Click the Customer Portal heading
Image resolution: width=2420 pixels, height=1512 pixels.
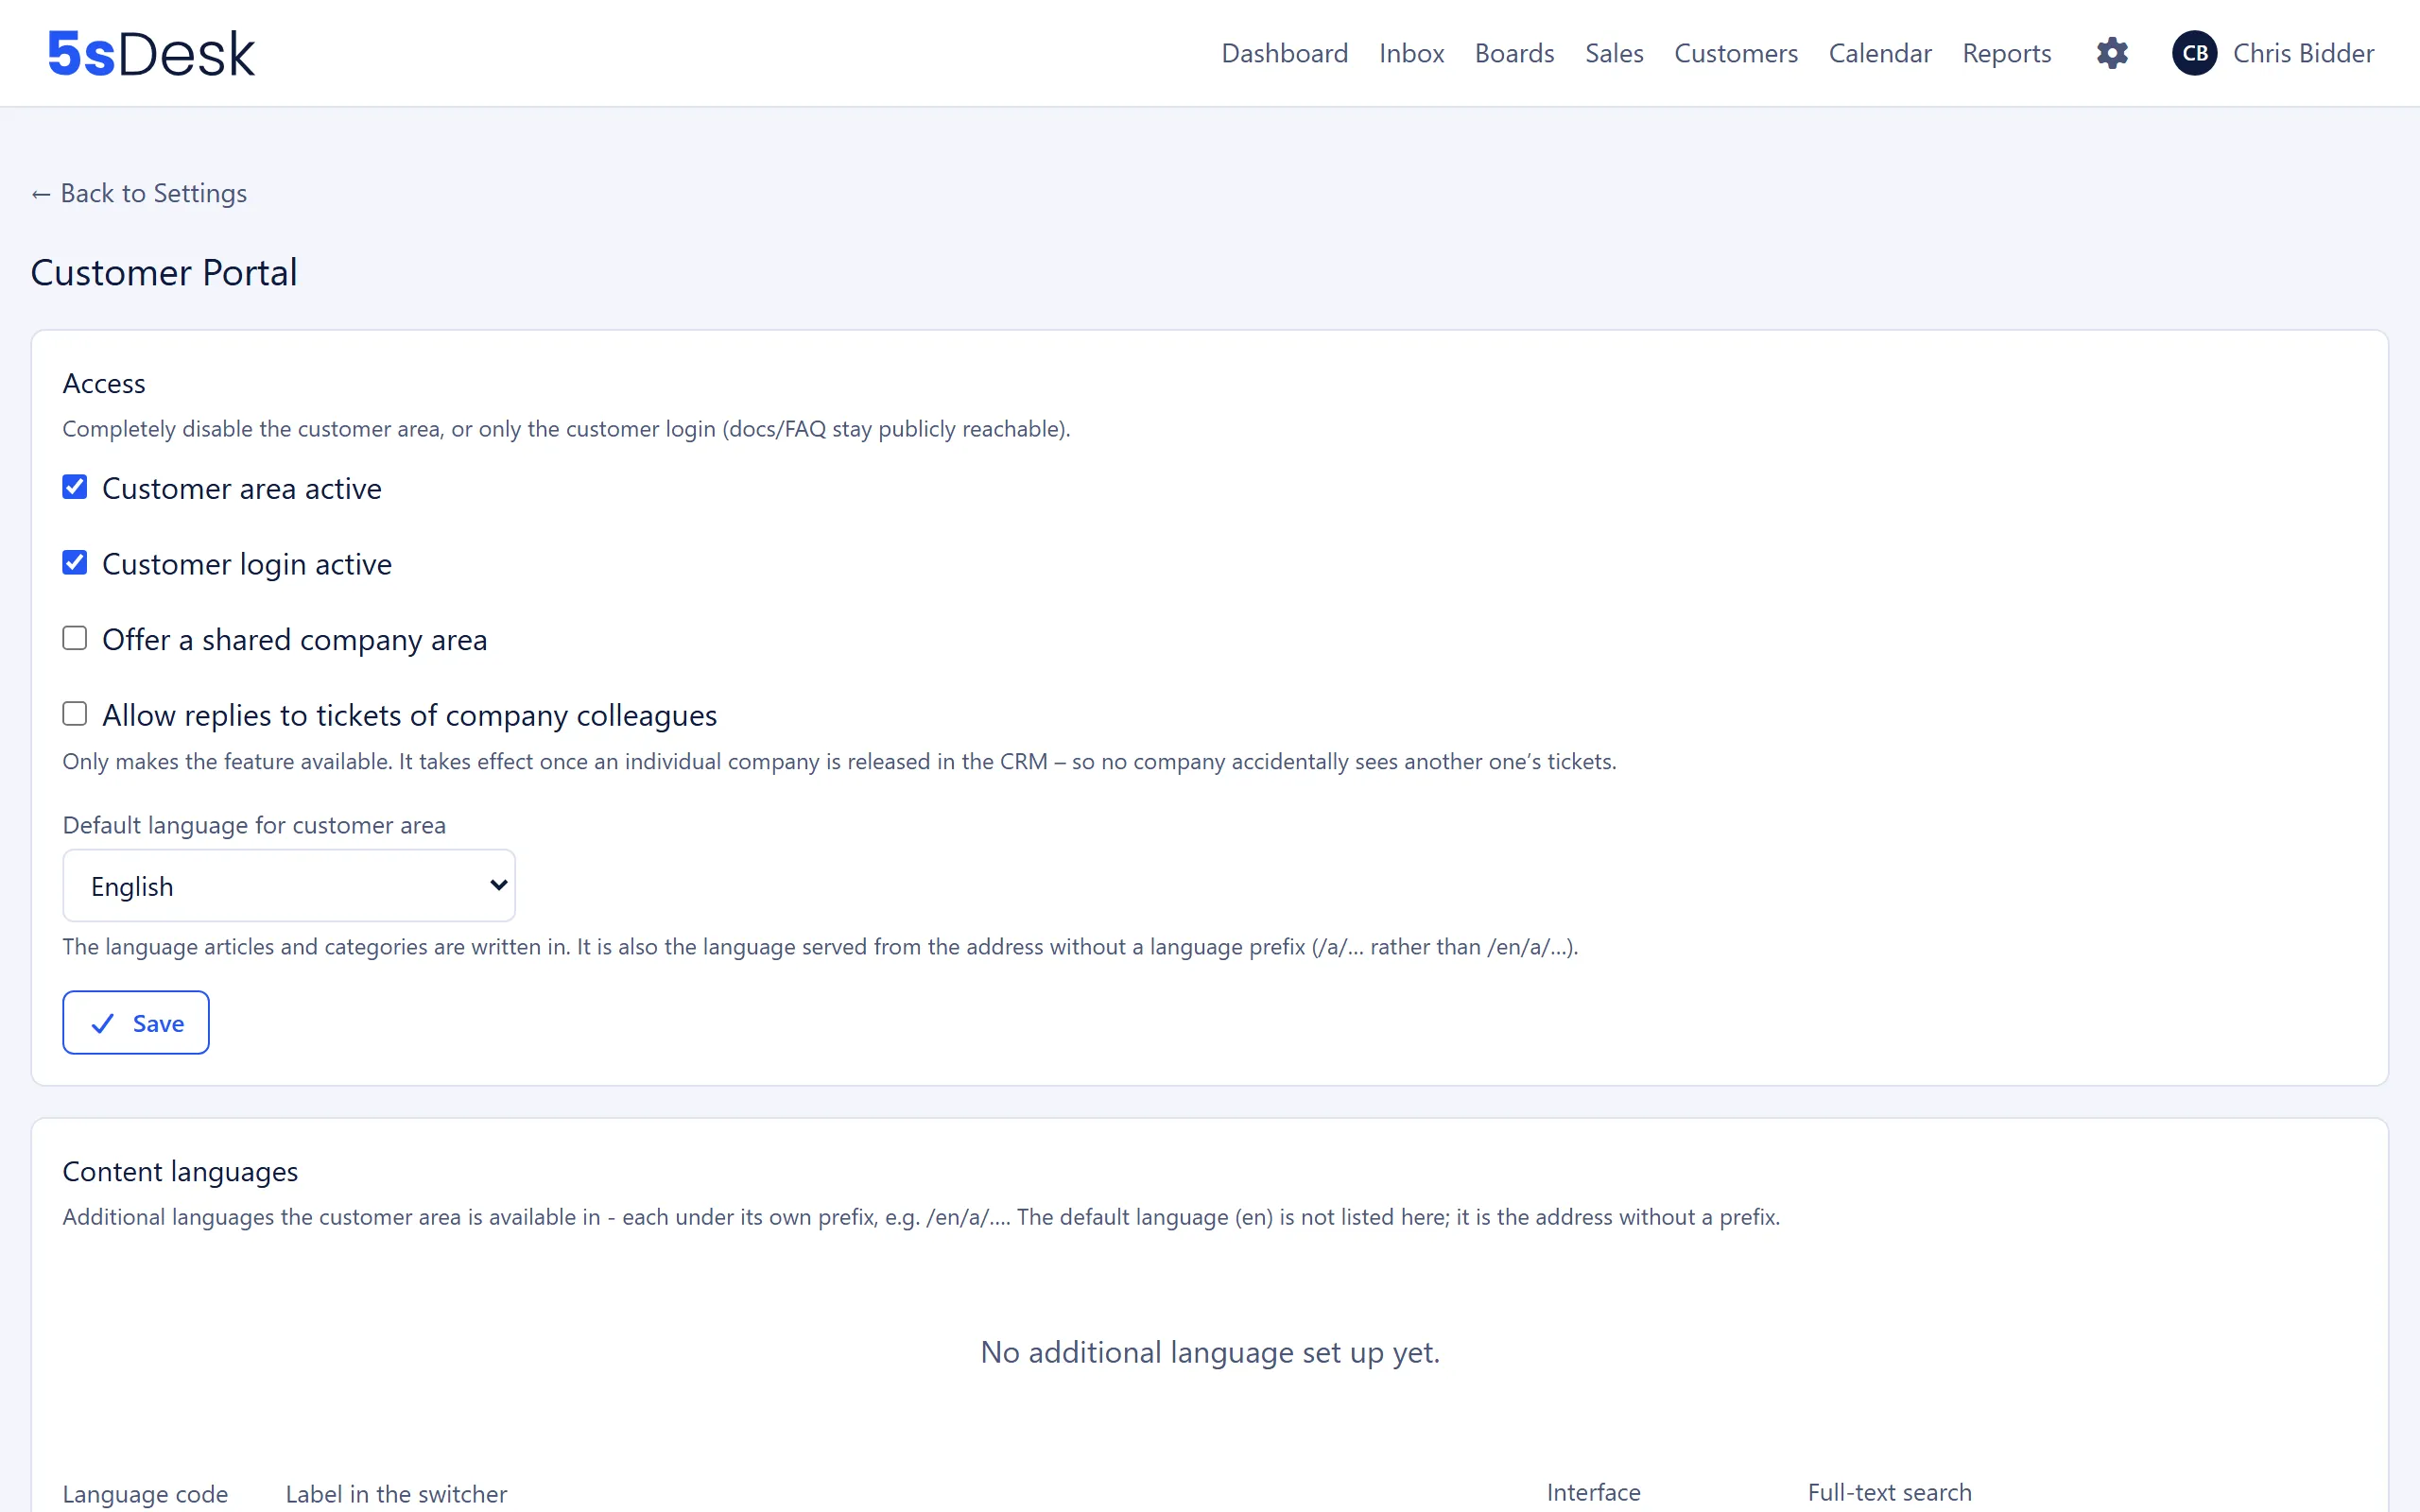pos(164,272)
